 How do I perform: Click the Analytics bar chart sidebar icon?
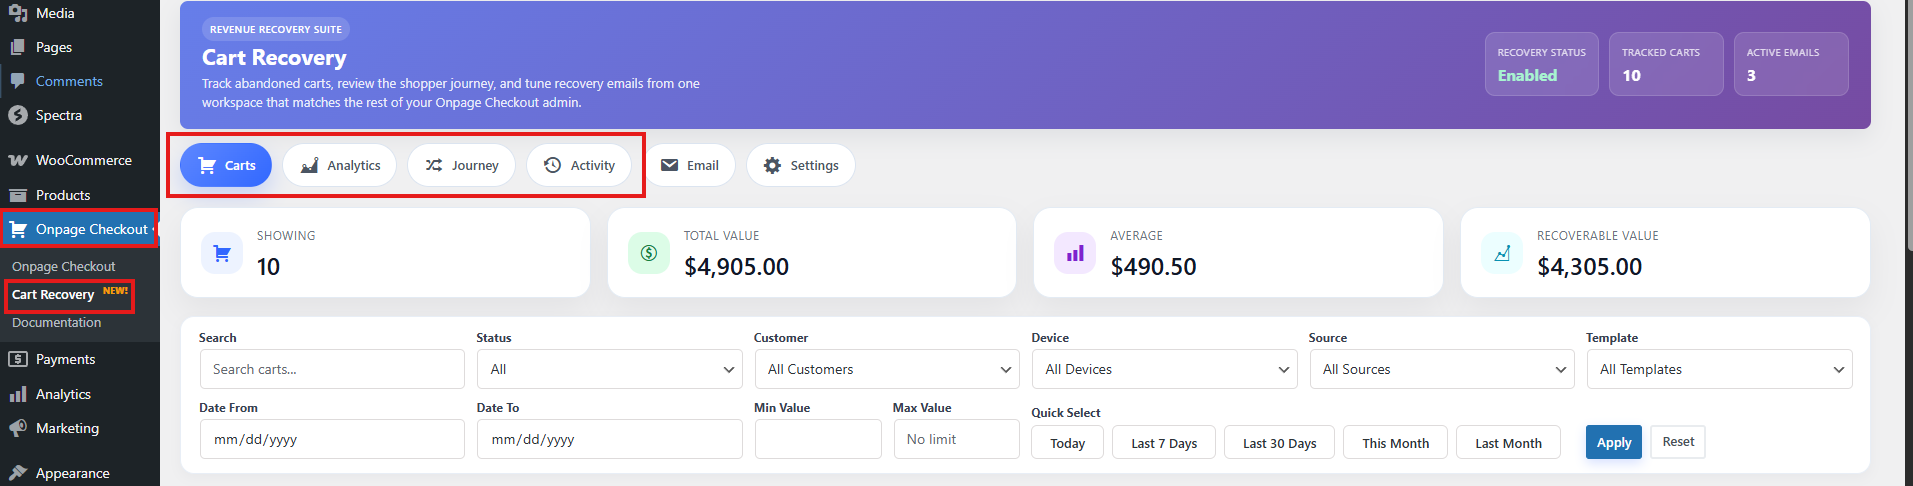(x=17, y=394)
